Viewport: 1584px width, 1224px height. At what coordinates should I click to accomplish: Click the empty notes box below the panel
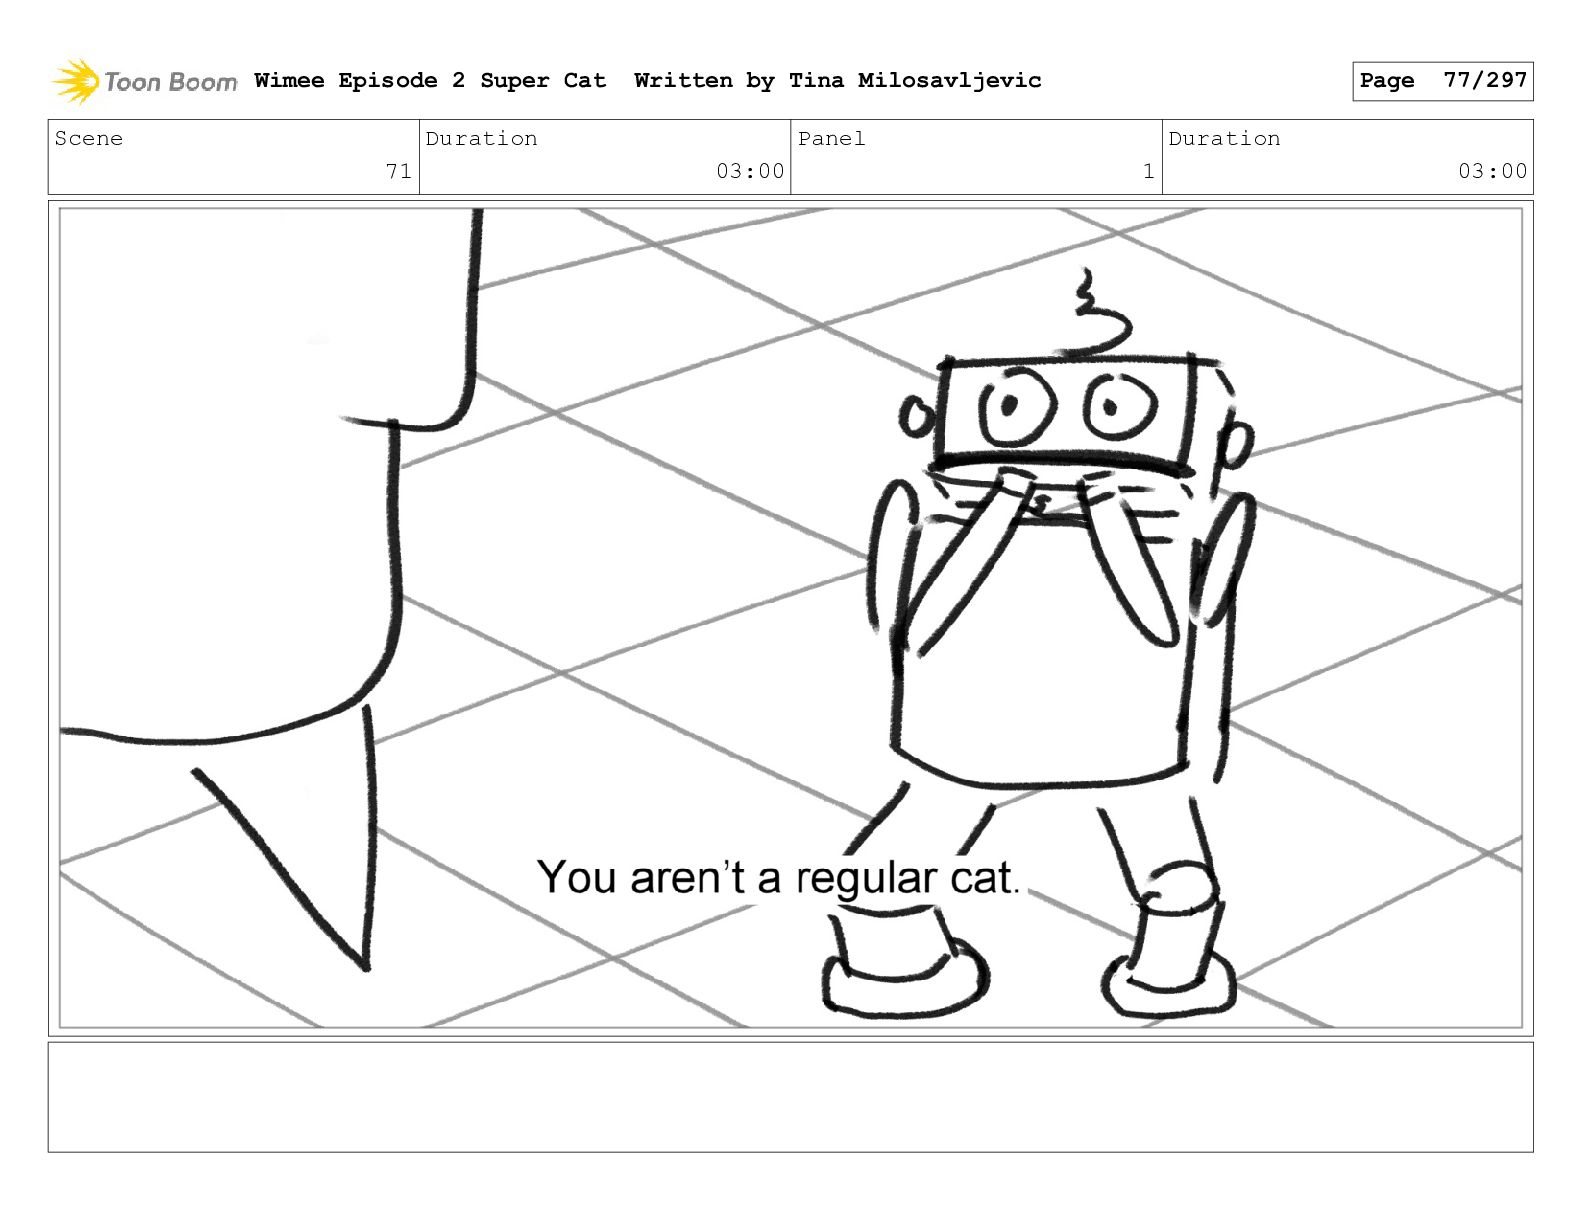(x=790, y=1097)
